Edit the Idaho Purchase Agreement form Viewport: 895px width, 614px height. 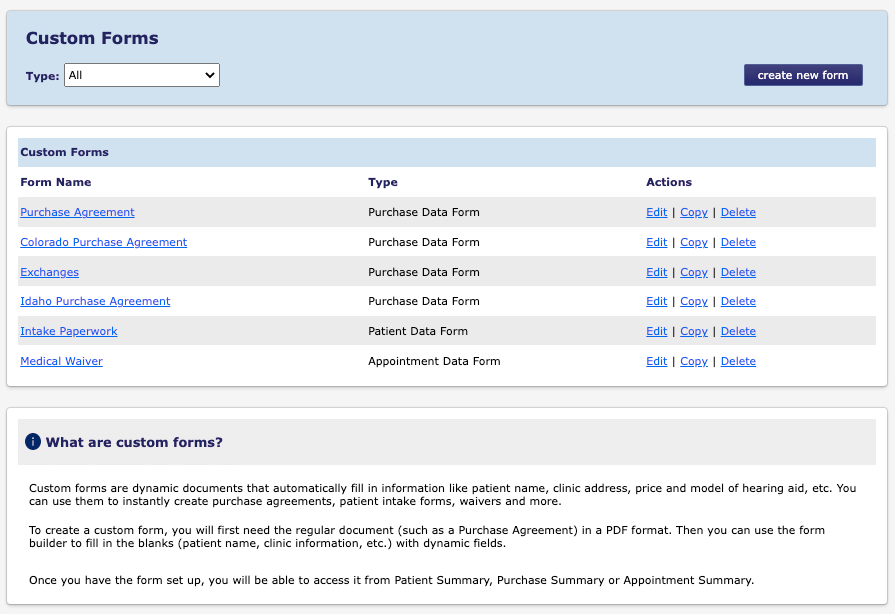point(656,301)
